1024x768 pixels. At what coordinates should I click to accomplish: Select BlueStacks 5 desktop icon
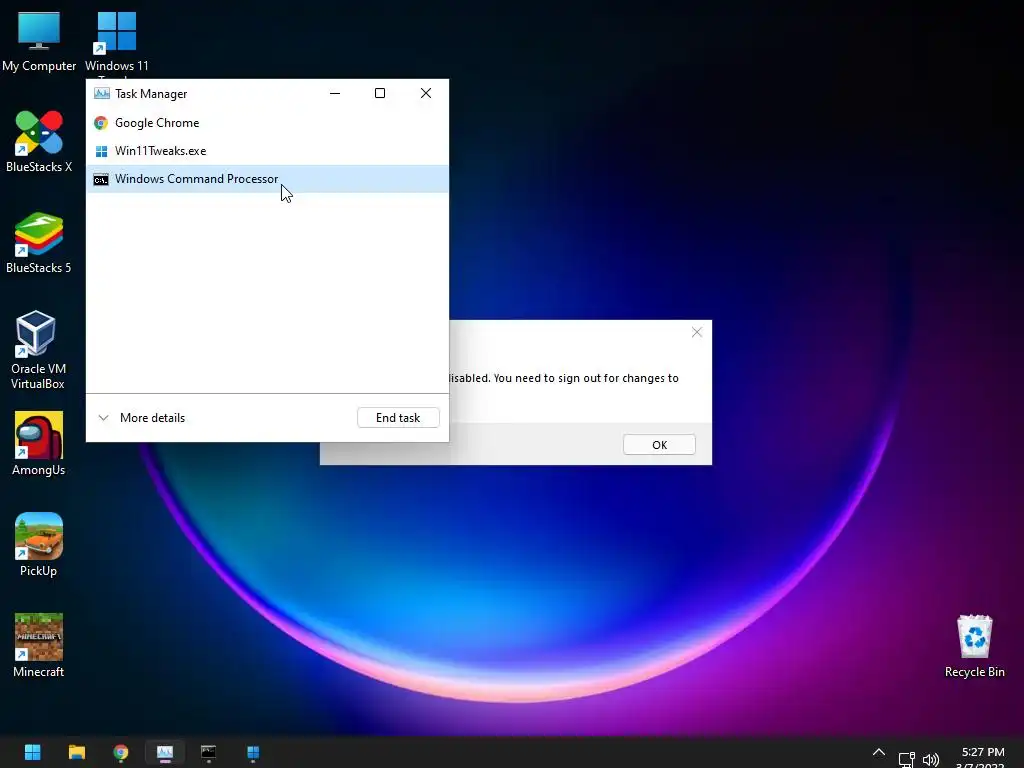coord(39,243)
